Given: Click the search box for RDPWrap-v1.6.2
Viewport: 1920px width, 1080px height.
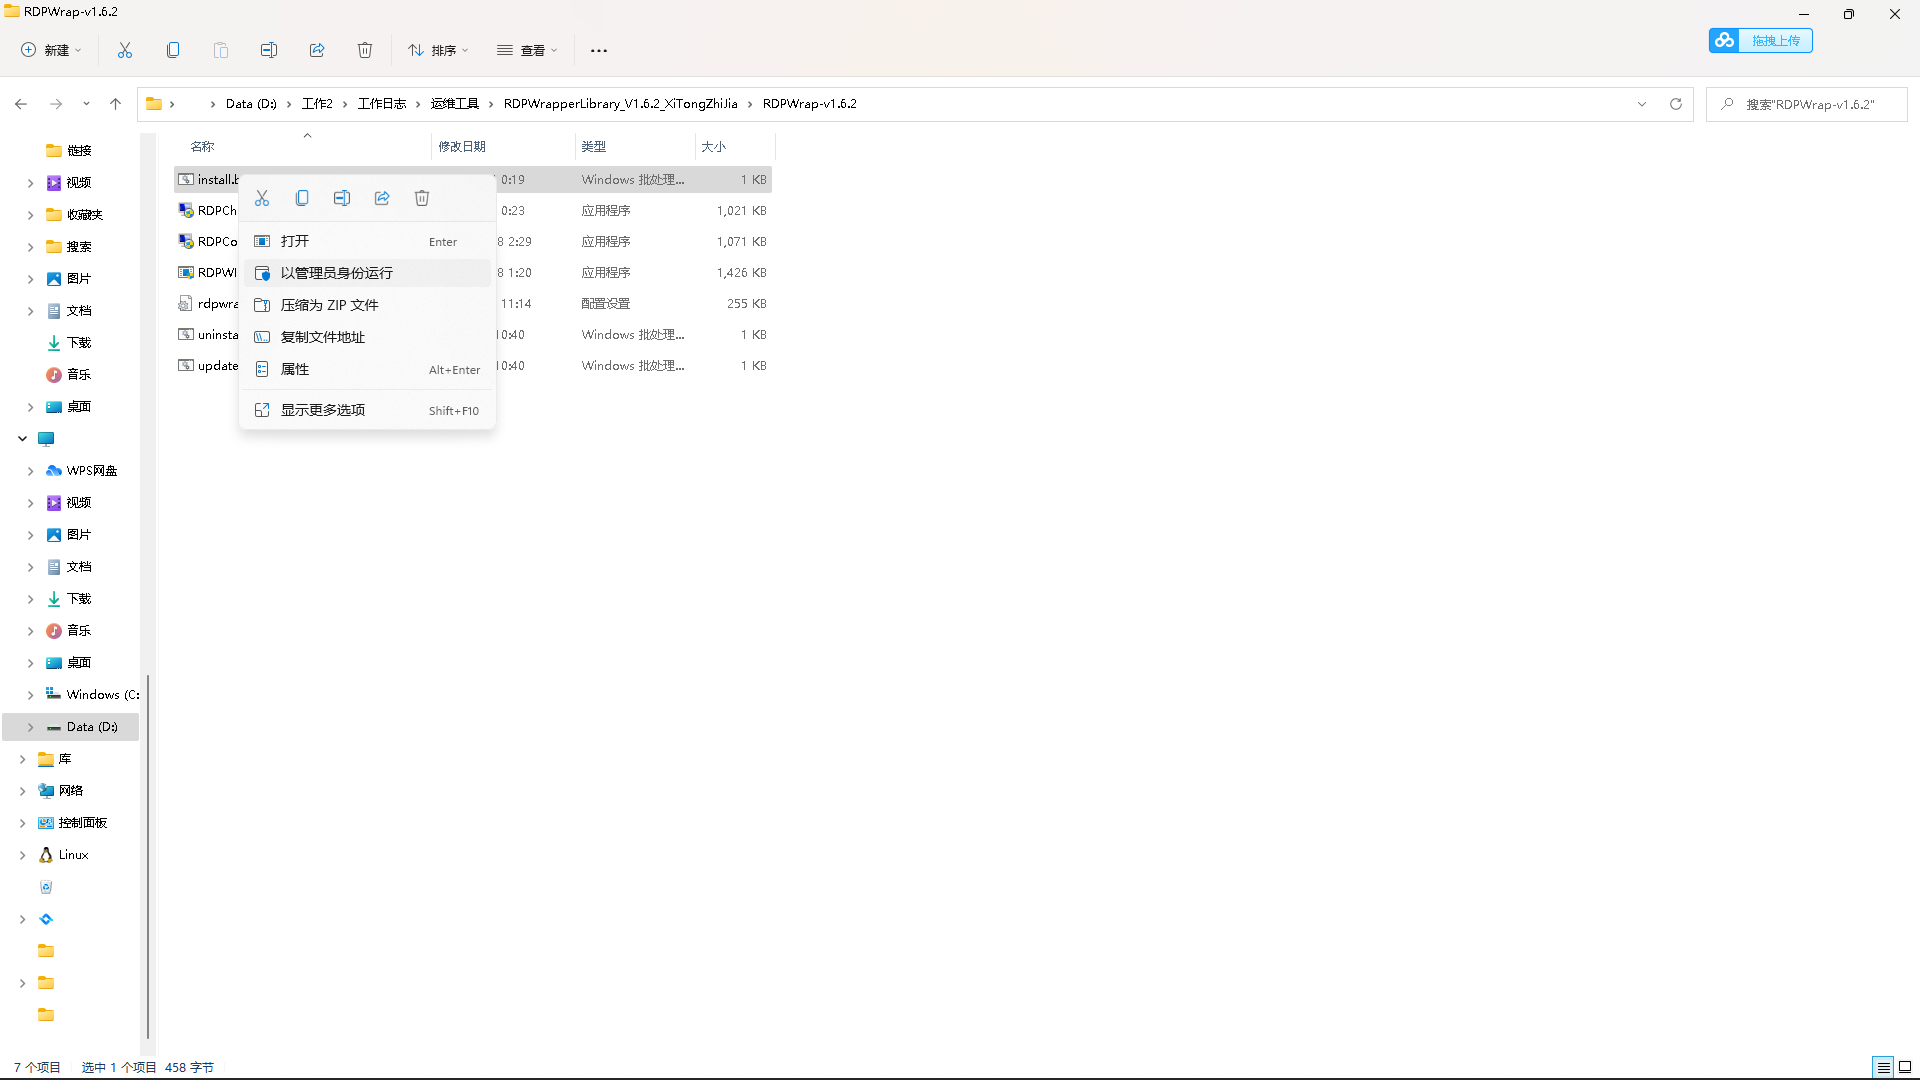Looking at the screenshot, I should point(1807,104).
